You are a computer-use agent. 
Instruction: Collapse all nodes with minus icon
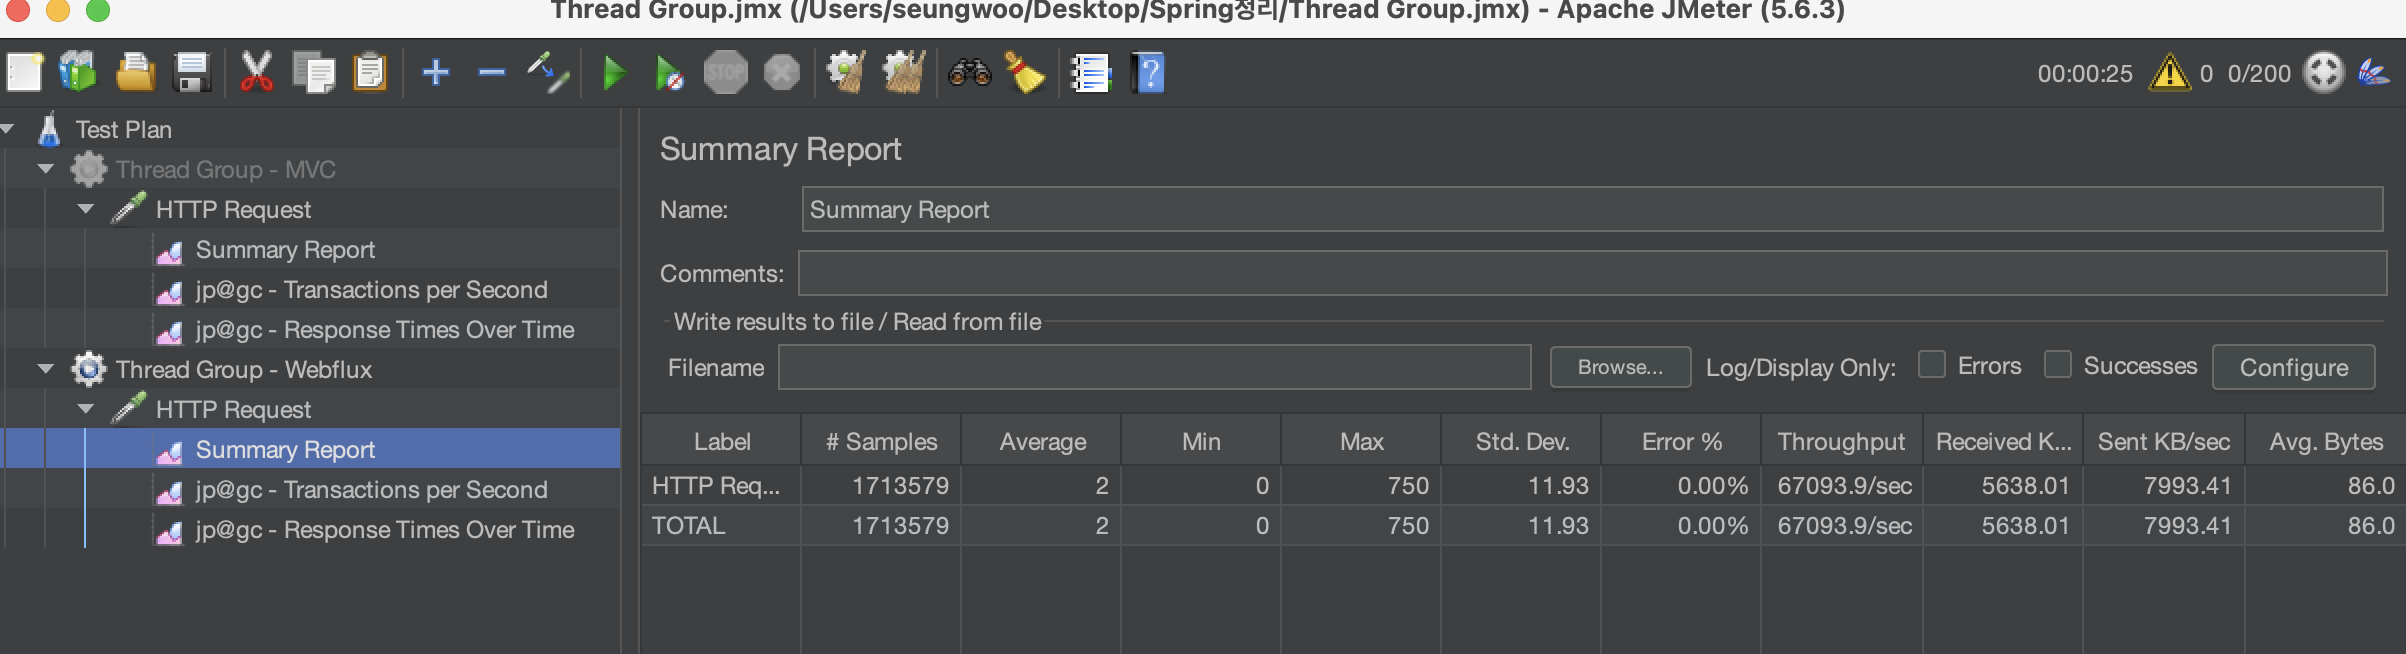click(492, 72)
